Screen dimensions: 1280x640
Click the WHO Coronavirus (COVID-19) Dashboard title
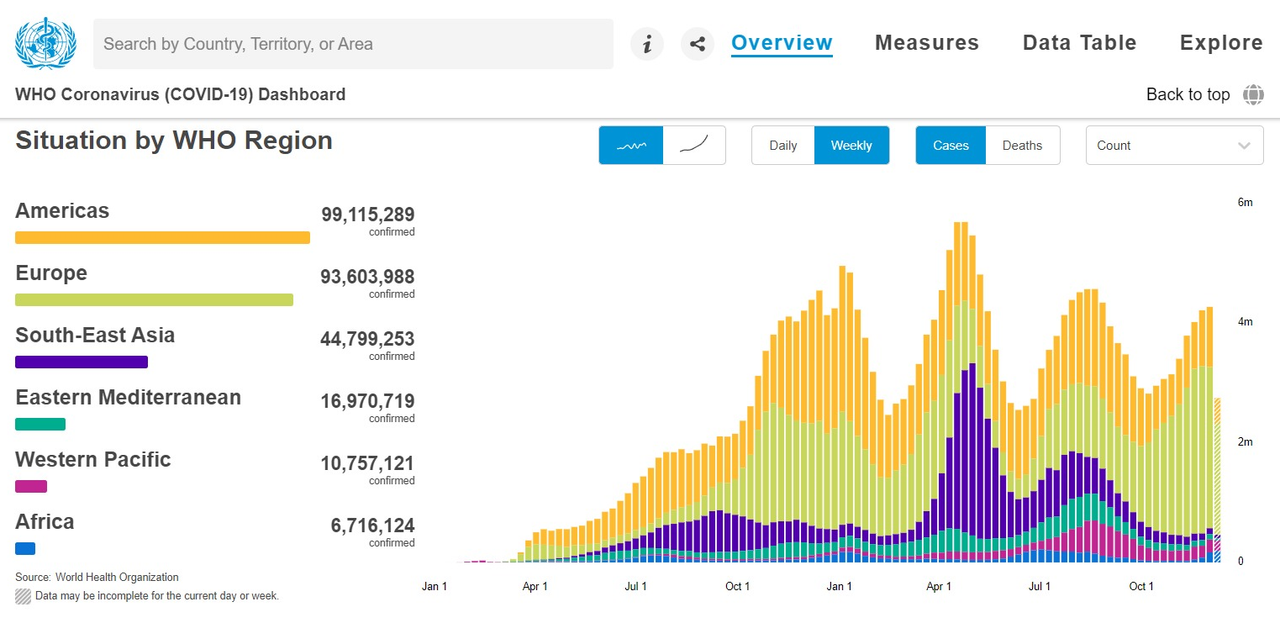[180, 95]
